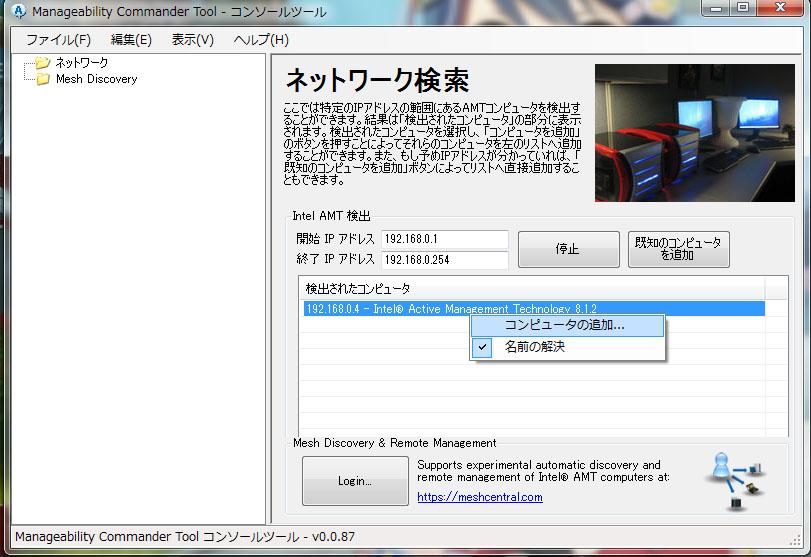The width and height of the screenshot is (811, 557).
Task: Click the 開始 IP アドレス field
Action: 445,239
